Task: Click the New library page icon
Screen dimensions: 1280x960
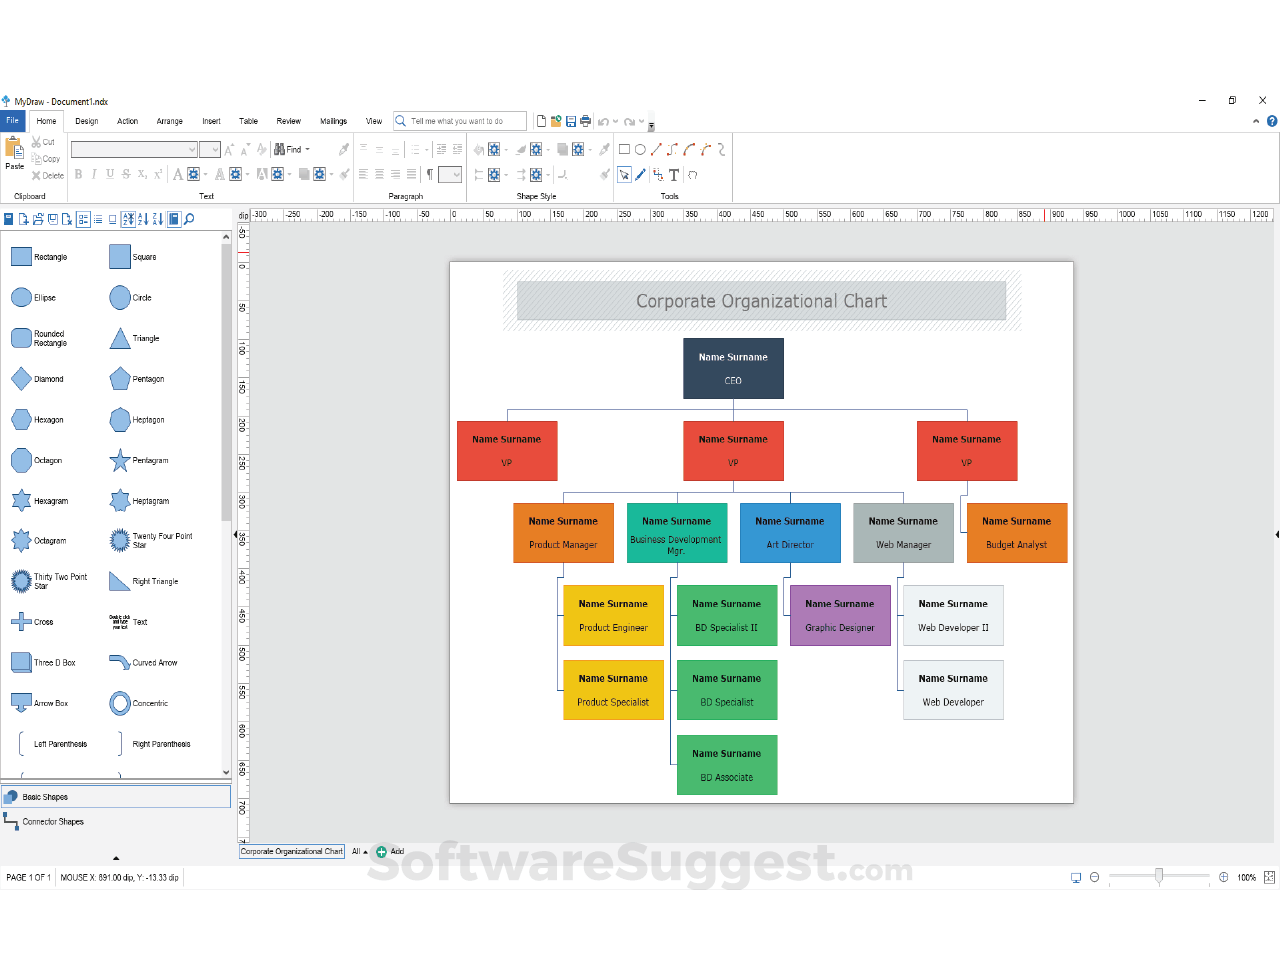Action: 22,219
